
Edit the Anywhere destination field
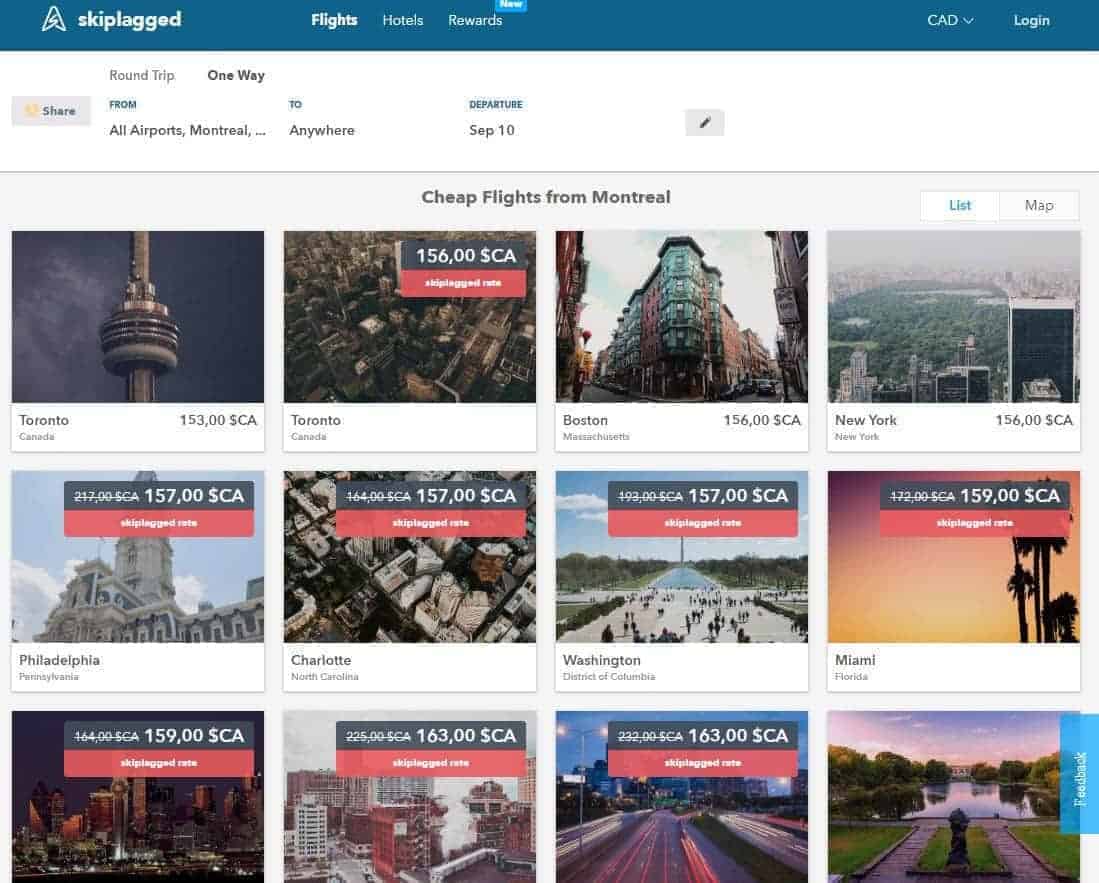pyautogui.click(x=322, y=130)
